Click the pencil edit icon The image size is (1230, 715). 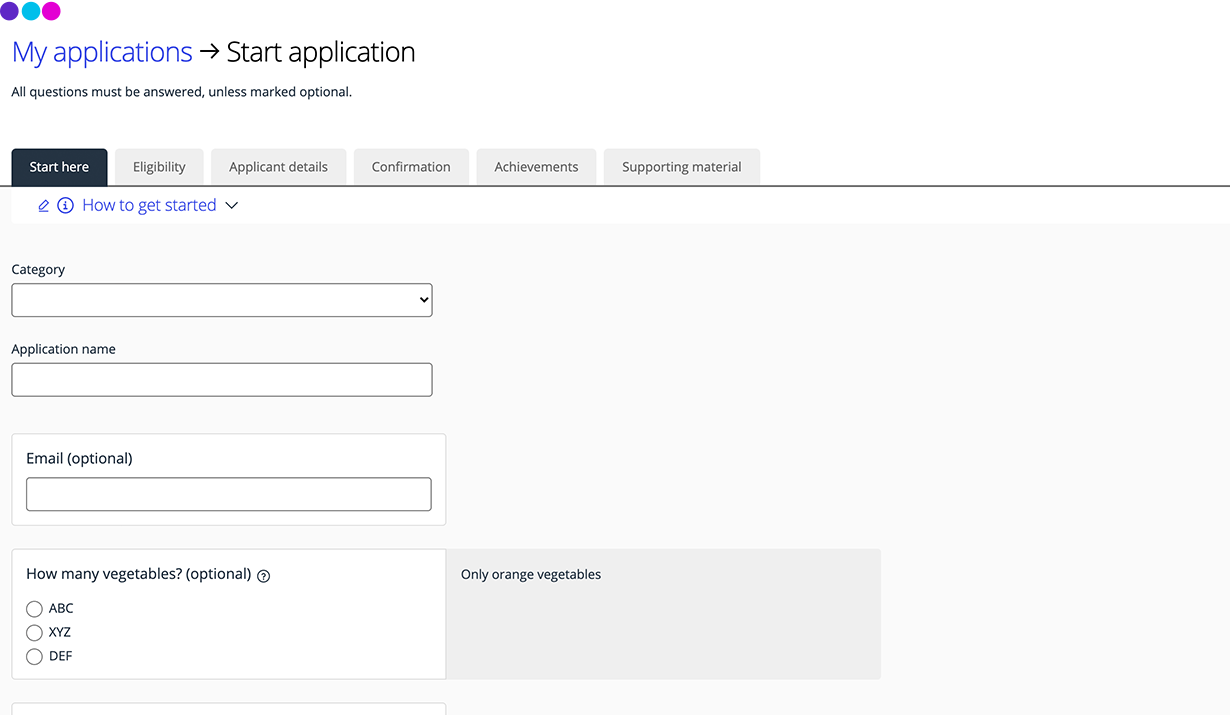coord(43,206)
